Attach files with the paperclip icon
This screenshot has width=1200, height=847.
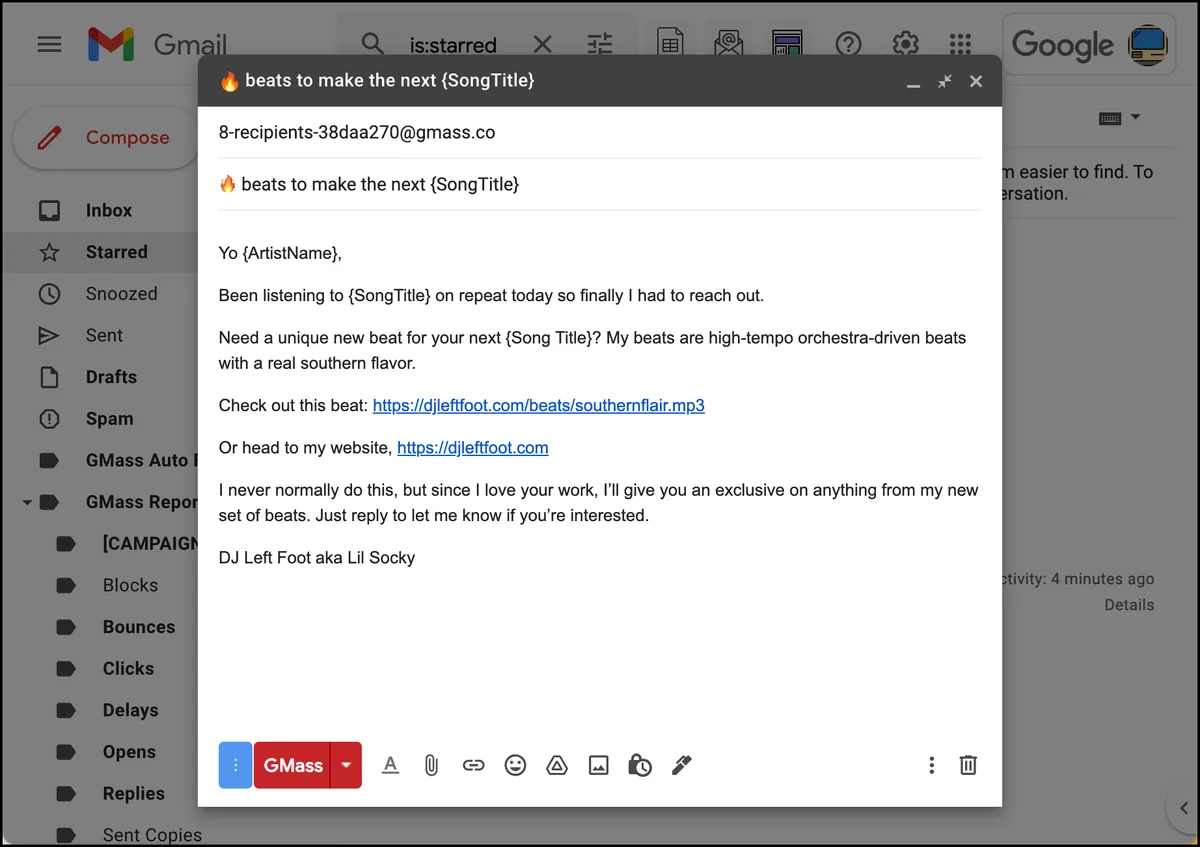pyautogui.click(x=431, y=765)
